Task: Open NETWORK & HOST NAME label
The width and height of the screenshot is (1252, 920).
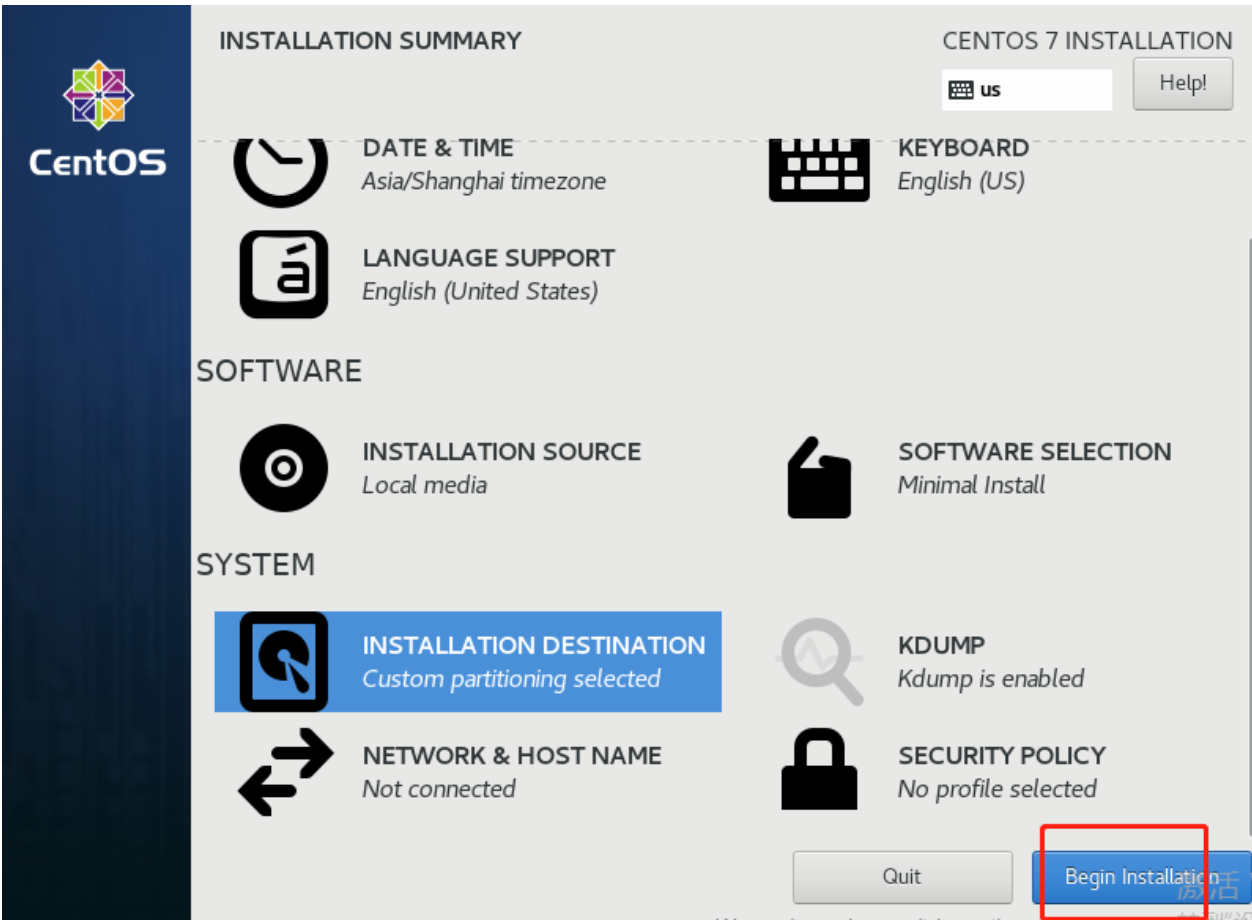Action: point(512,756)
